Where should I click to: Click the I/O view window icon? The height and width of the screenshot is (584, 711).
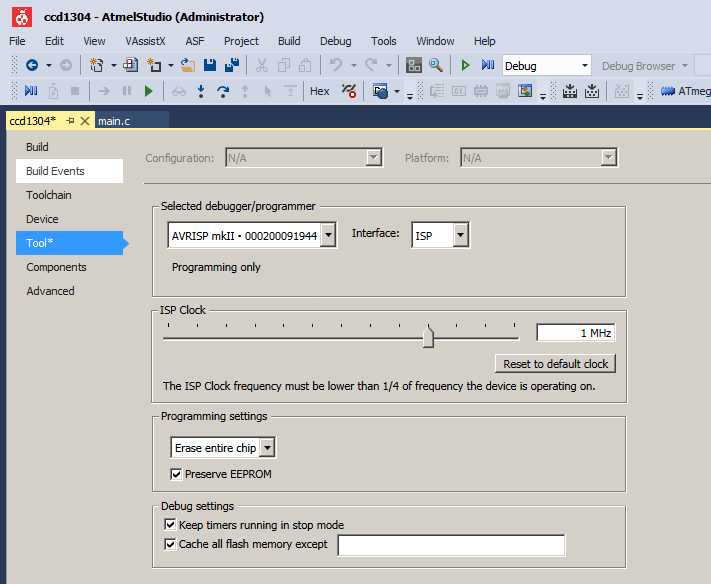525,91
